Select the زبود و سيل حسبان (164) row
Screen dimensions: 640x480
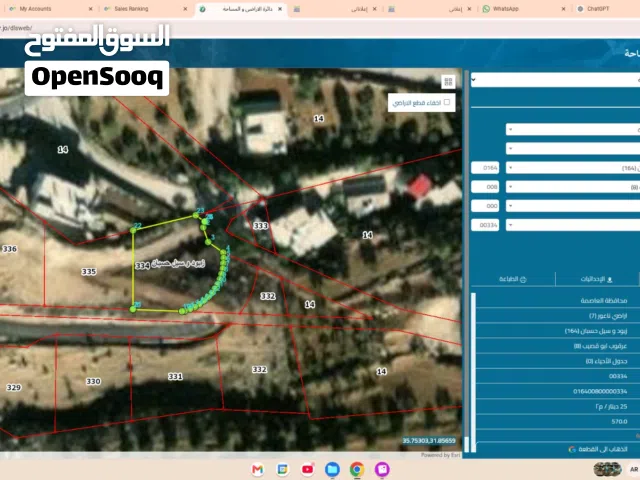pos(558,331)
